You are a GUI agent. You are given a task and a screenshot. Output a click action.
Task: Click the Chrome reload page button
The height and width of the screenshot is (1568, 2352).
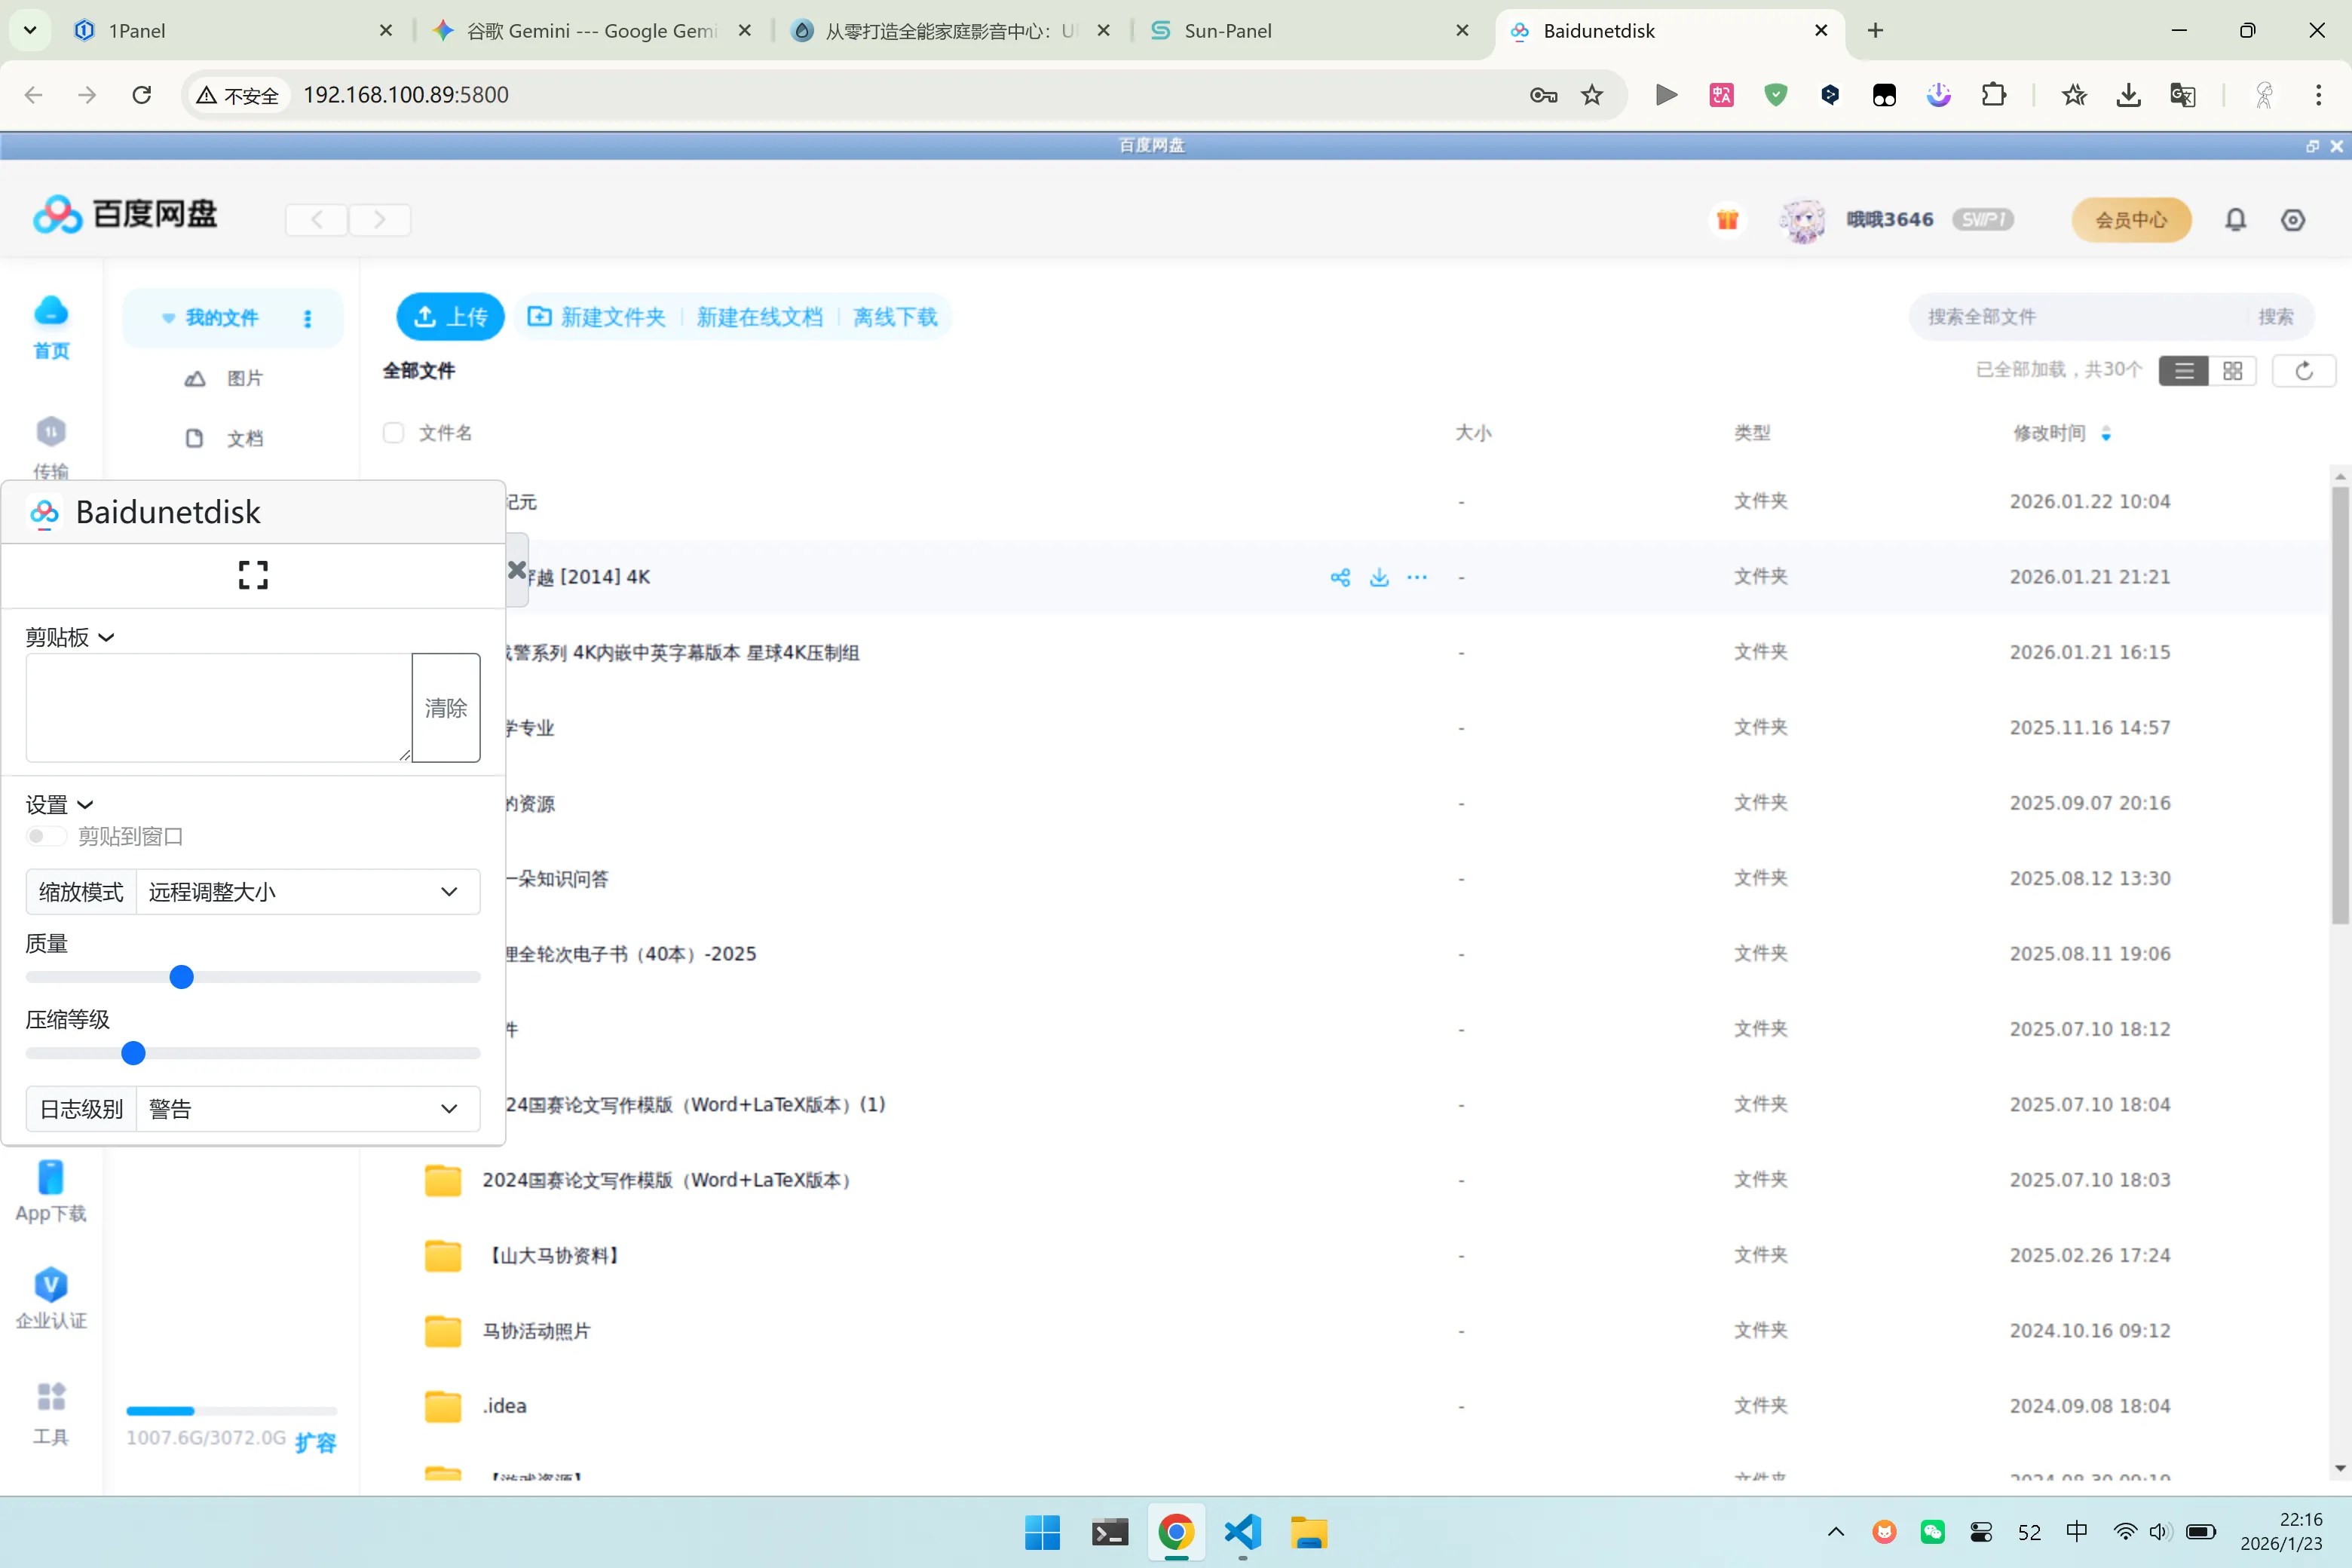(x=142, y=94)
